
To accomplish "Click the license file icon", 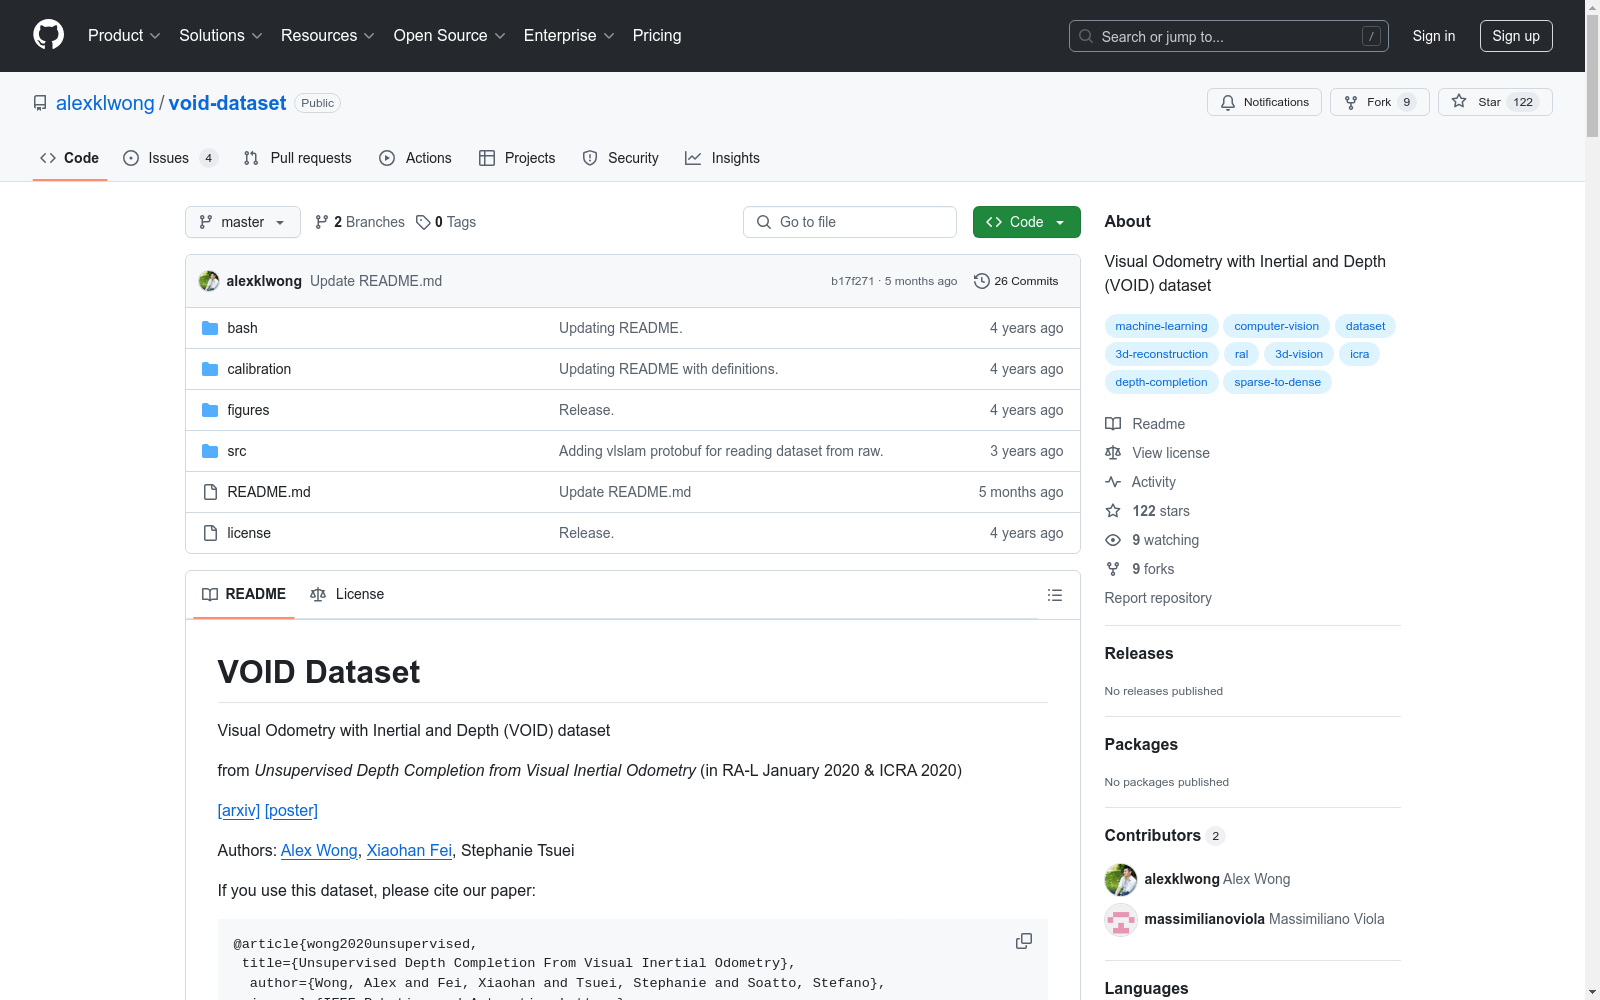I will (x=210, y=533).
